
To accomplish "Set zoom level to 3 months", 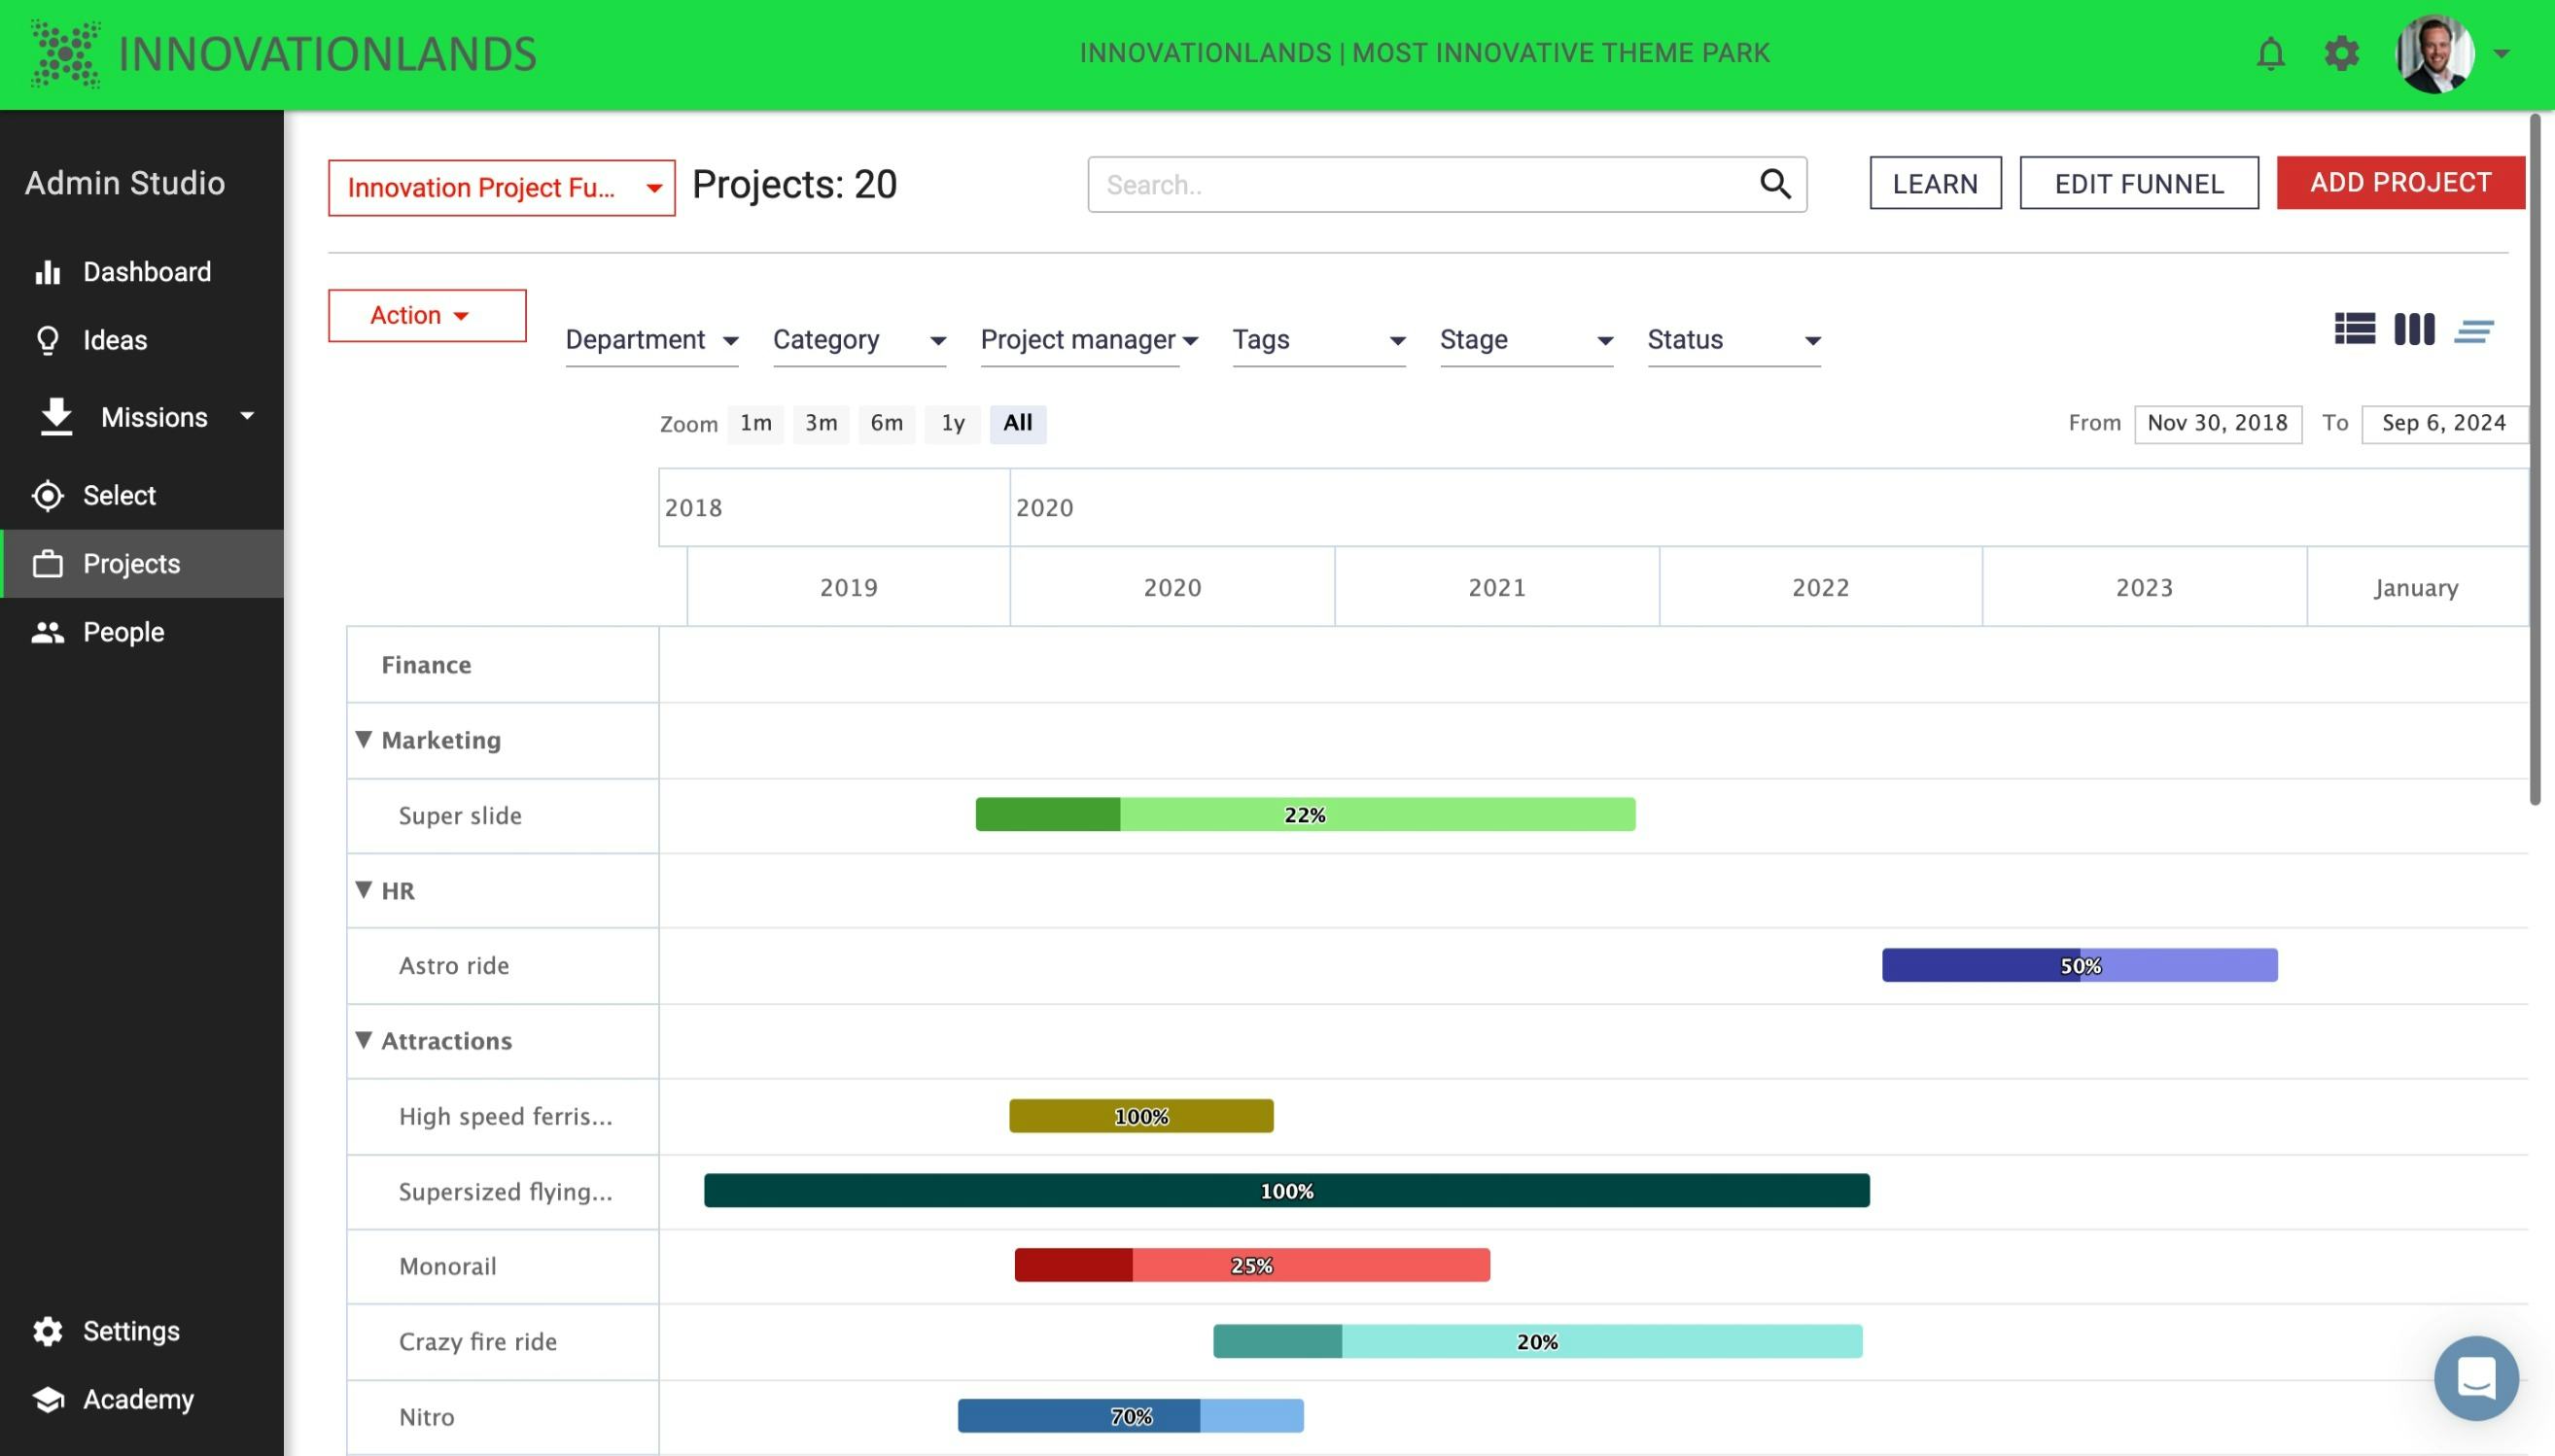I will point(819,423).
